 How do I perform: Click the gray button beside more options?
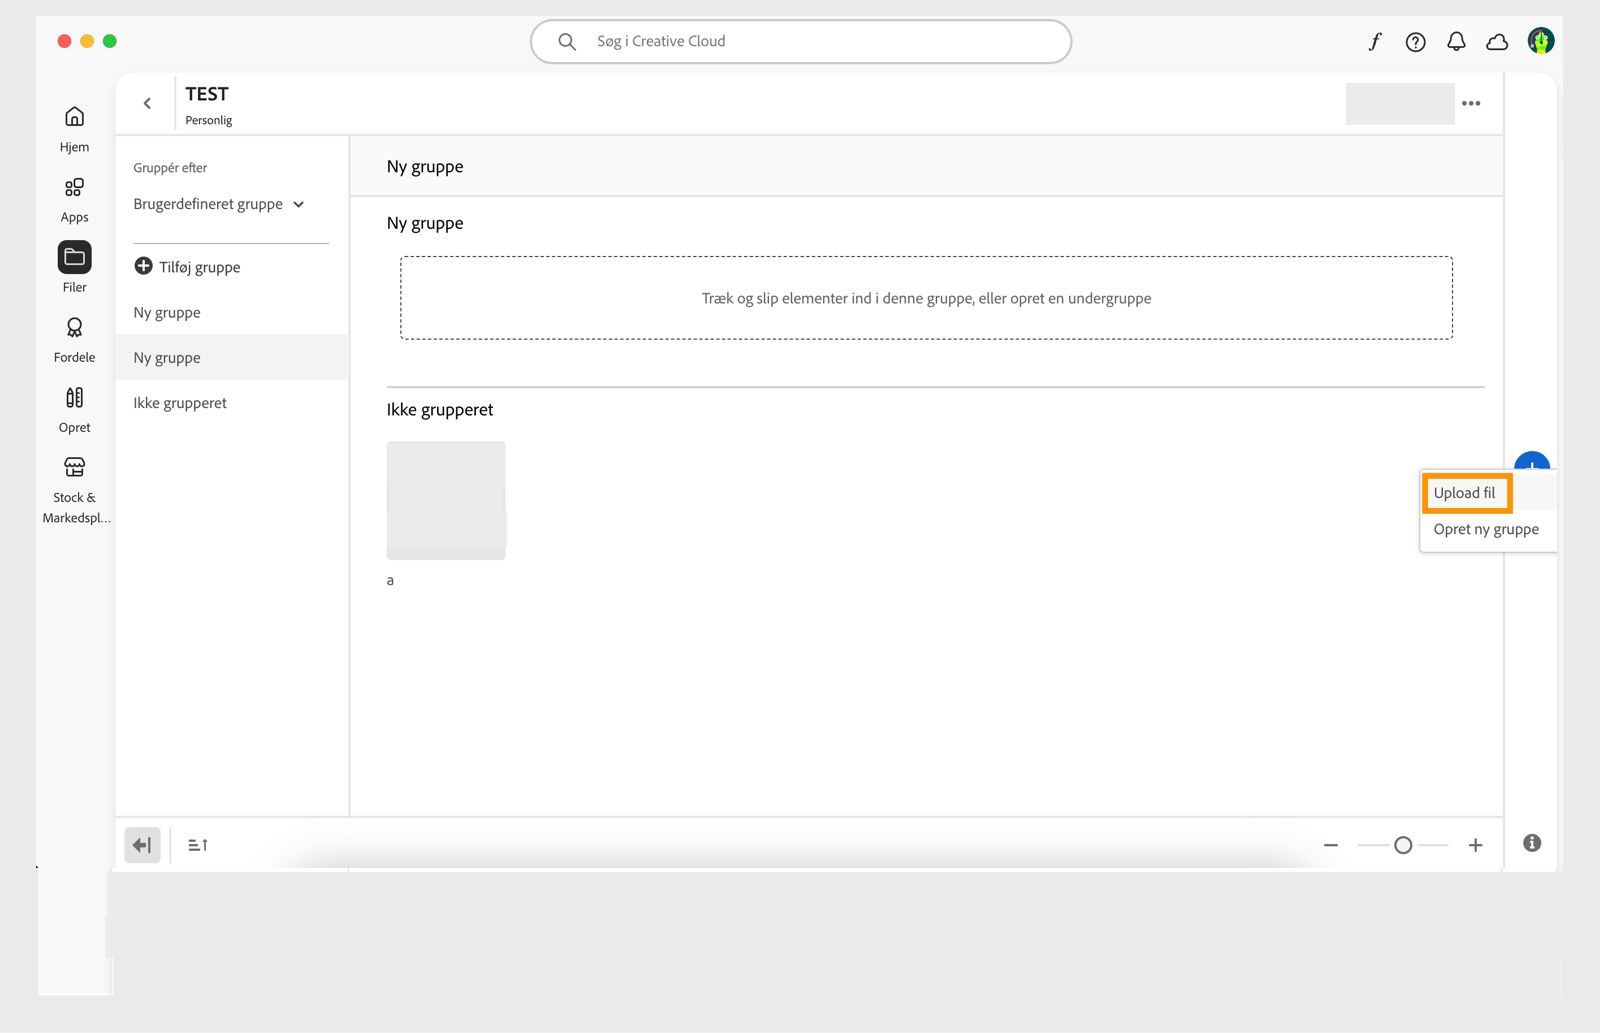coord(1400,103)
